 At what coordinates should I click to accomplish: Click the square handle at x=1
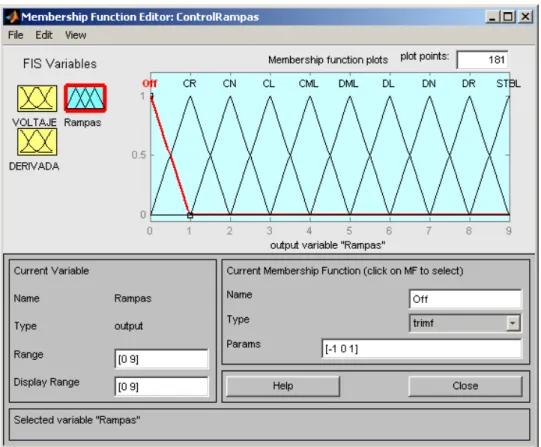pos(190,216)
